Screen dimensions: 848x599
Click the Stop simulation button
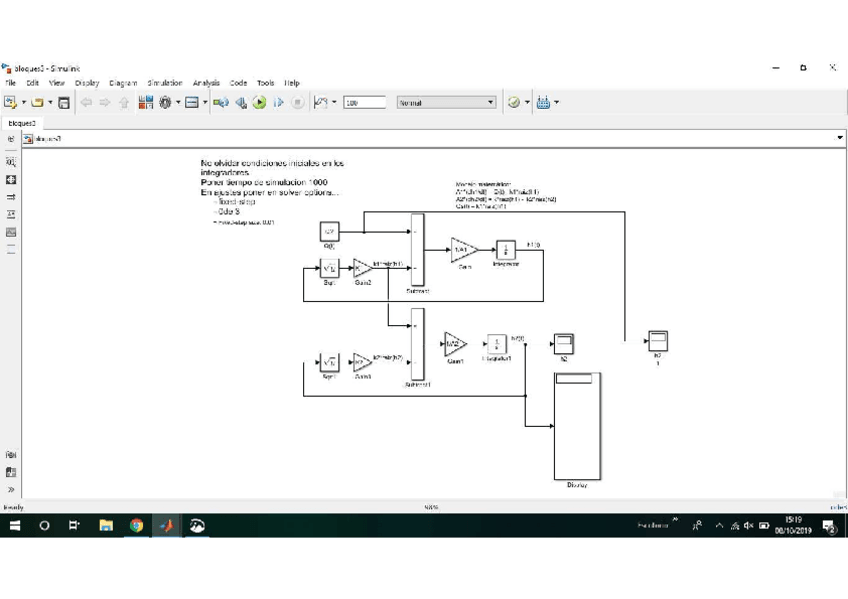coord(297,102)
